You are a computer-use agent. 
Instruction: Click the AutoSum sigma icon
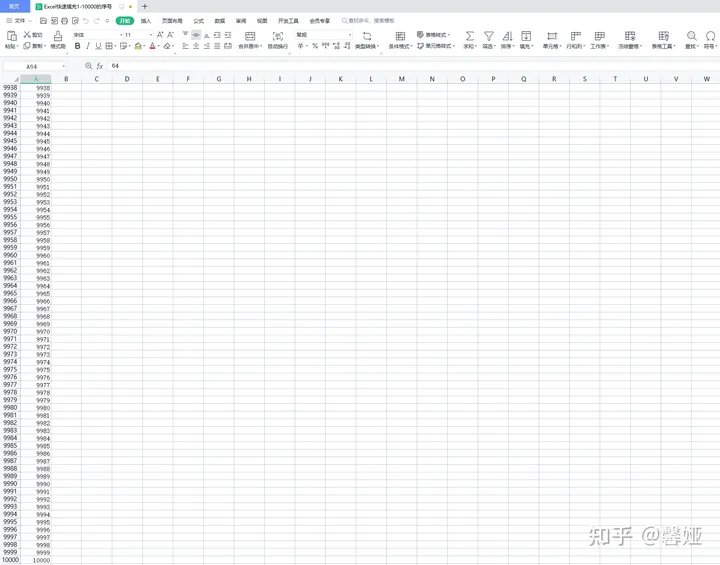469,36
